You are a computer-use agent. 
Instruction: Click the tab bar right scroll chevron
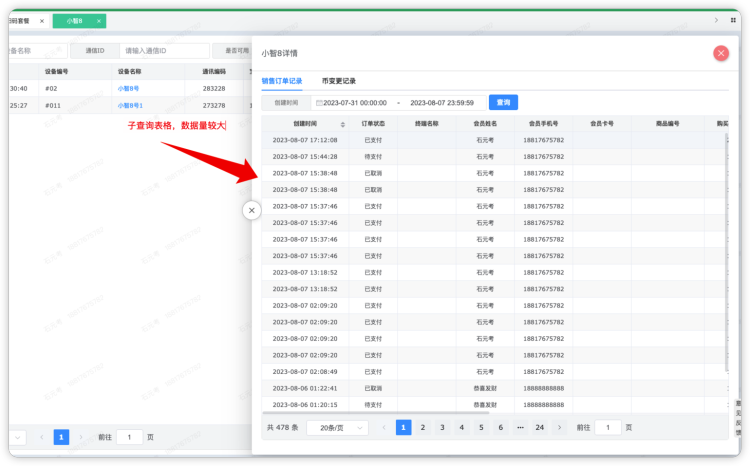pos(716,20)
